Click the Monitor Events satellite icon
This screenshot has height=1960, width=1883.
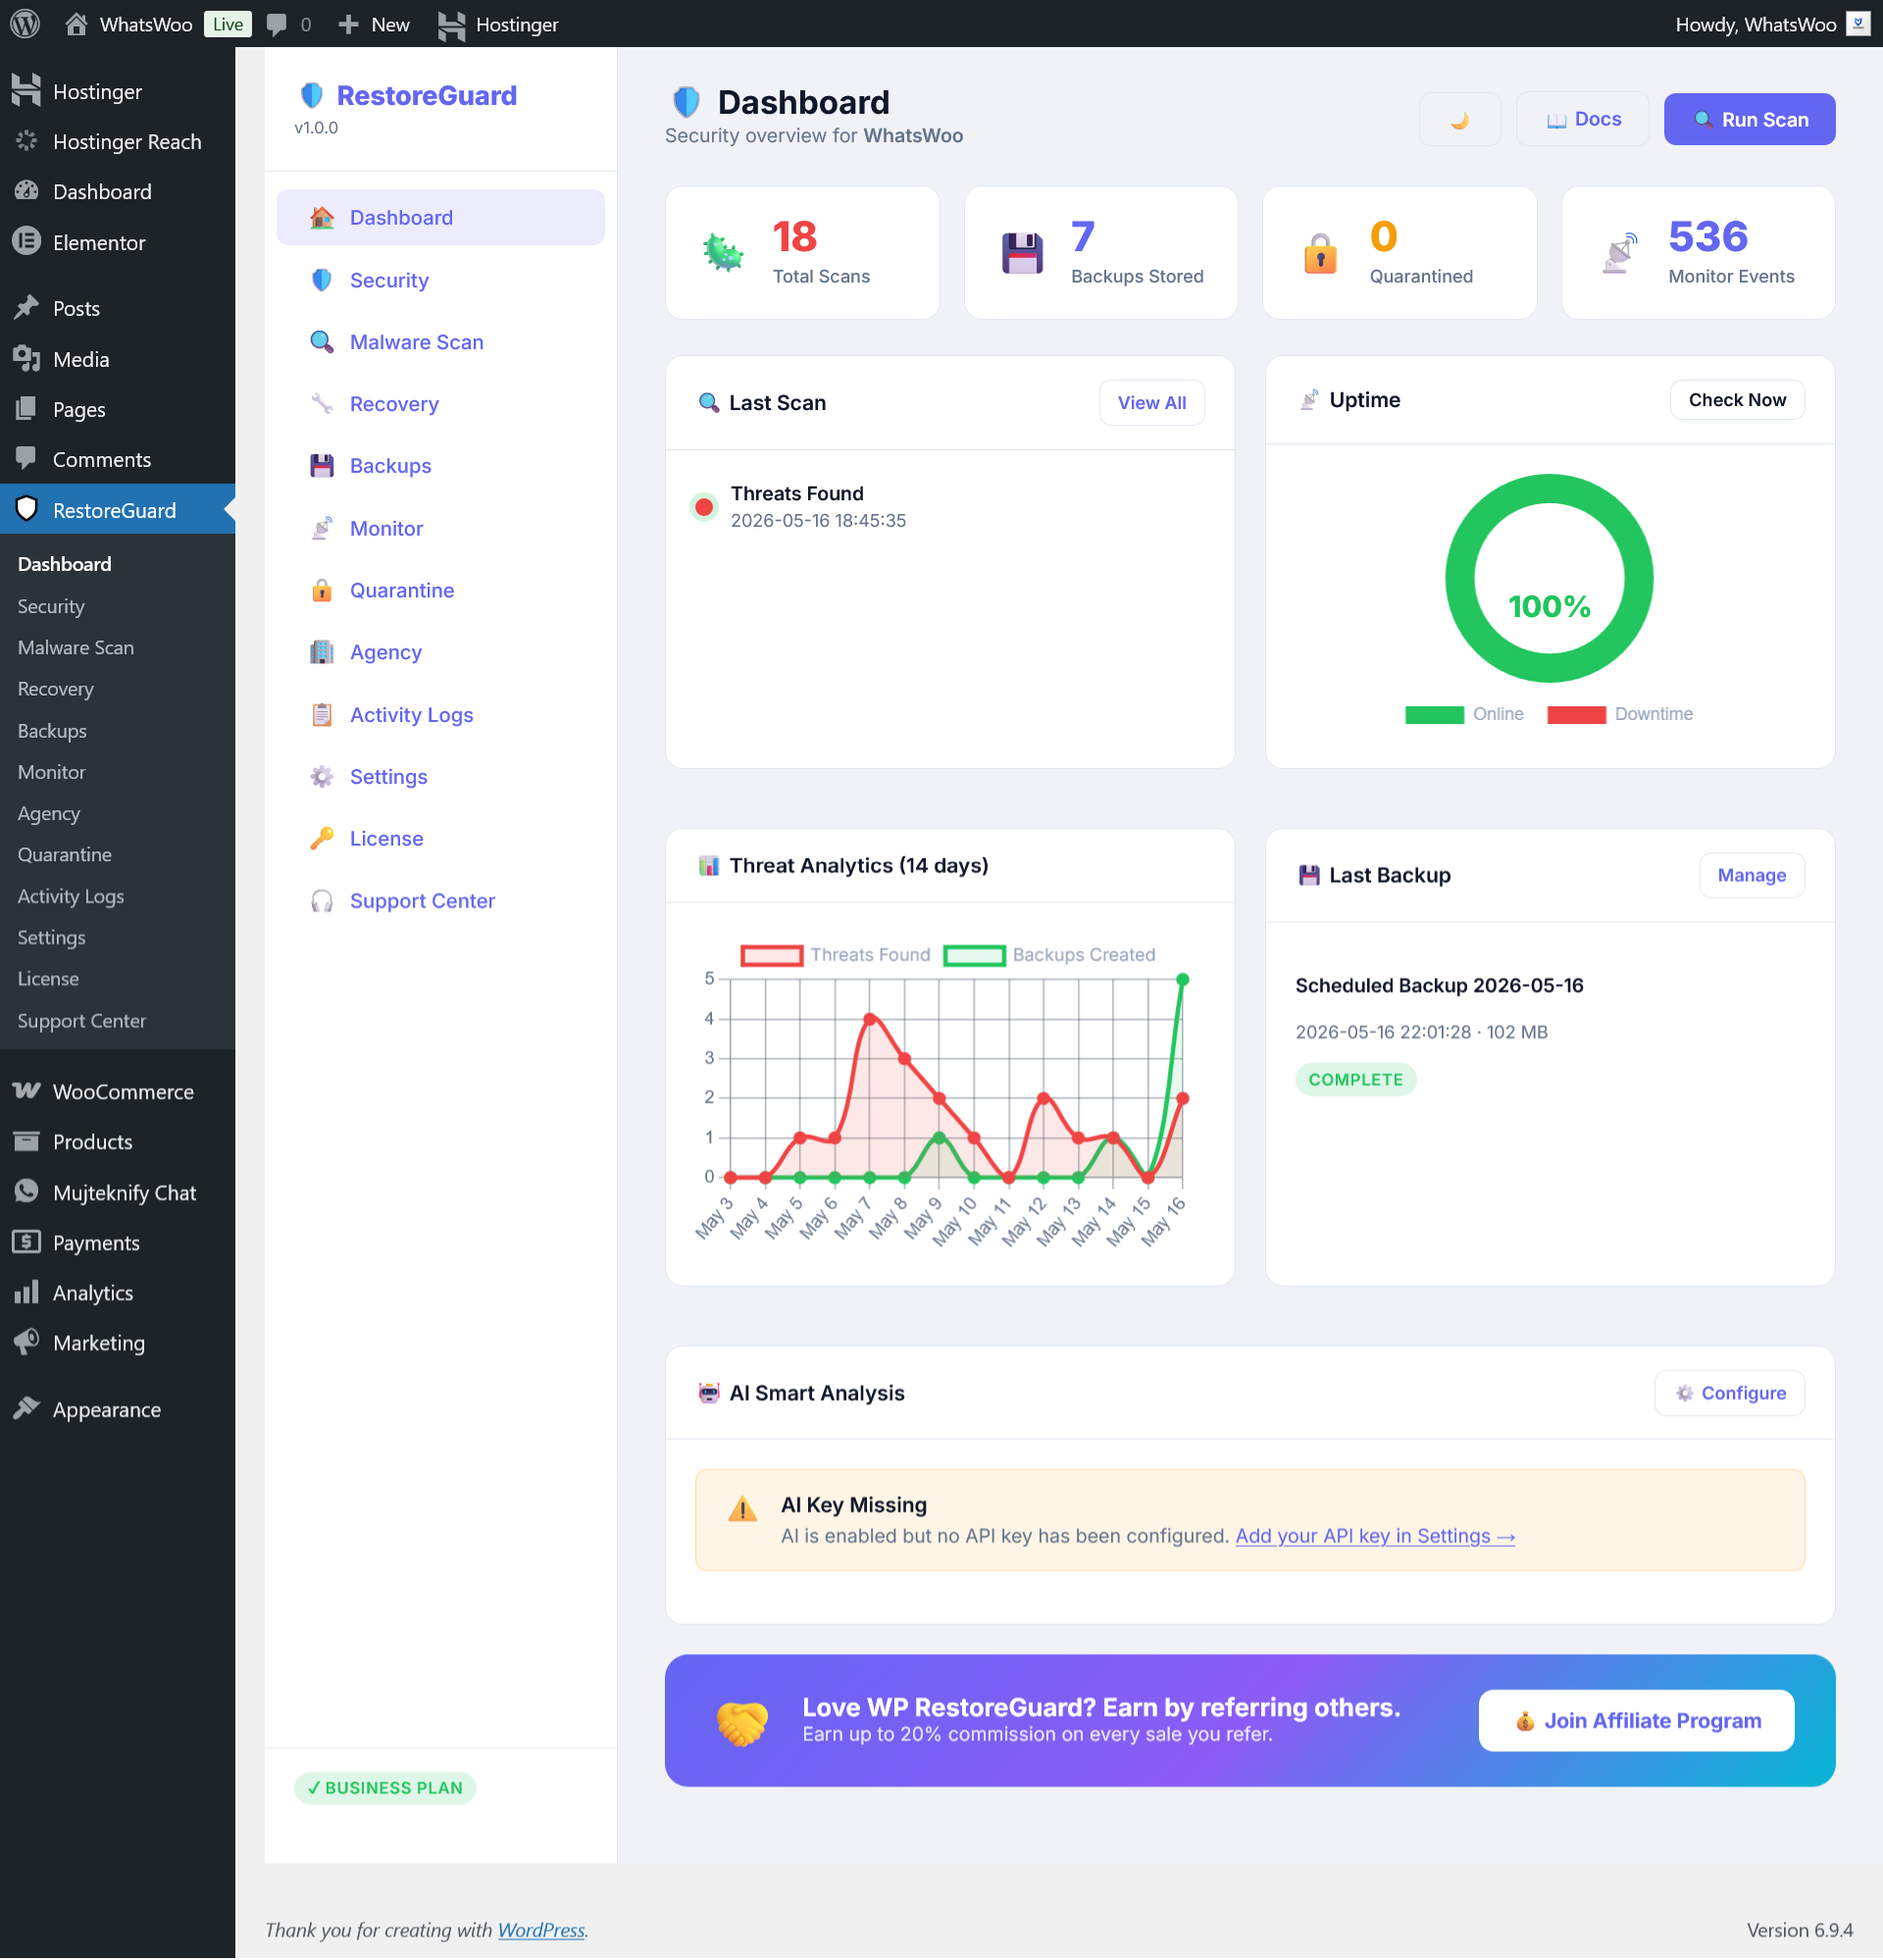[x=1619, y=253]
